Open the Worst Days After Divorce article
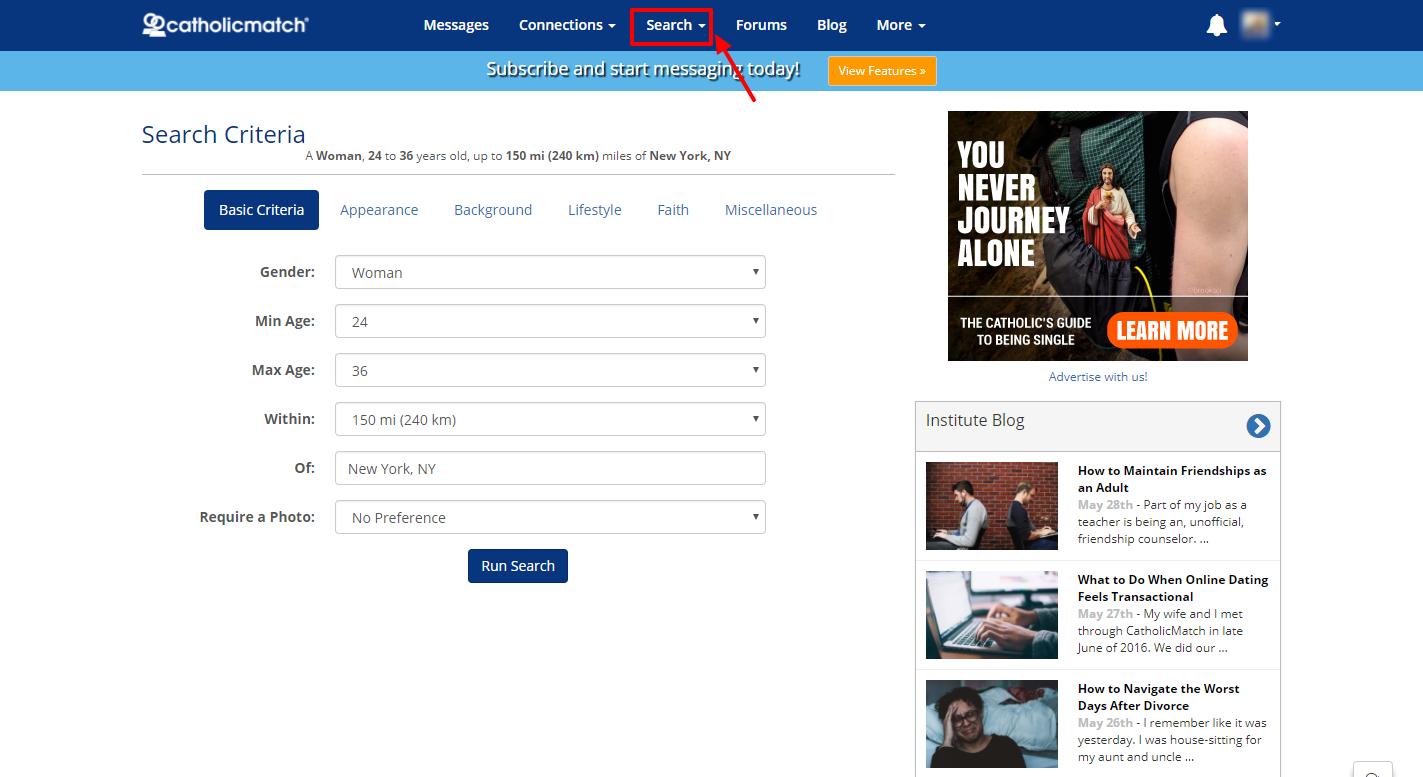Image resolution: width=1423 pixels, height=777 pixels. (1158, 697)
